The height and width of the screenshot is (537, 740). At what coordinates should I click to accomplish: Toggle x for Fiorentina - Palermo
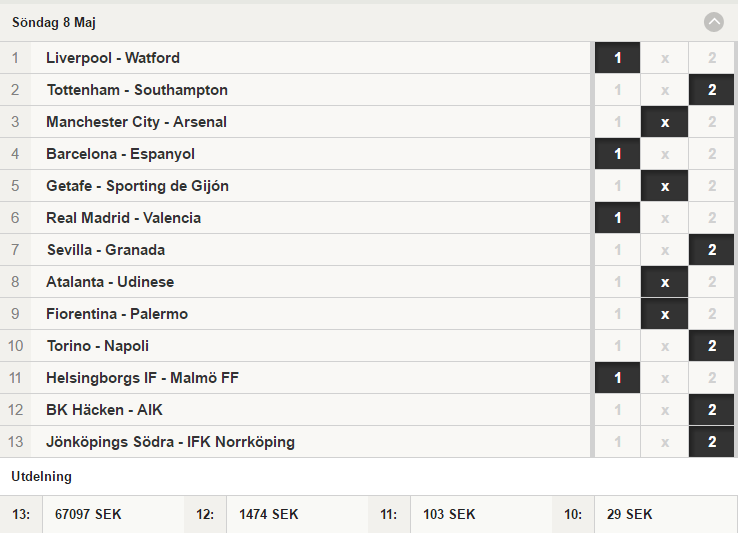(x=664, y=314)
